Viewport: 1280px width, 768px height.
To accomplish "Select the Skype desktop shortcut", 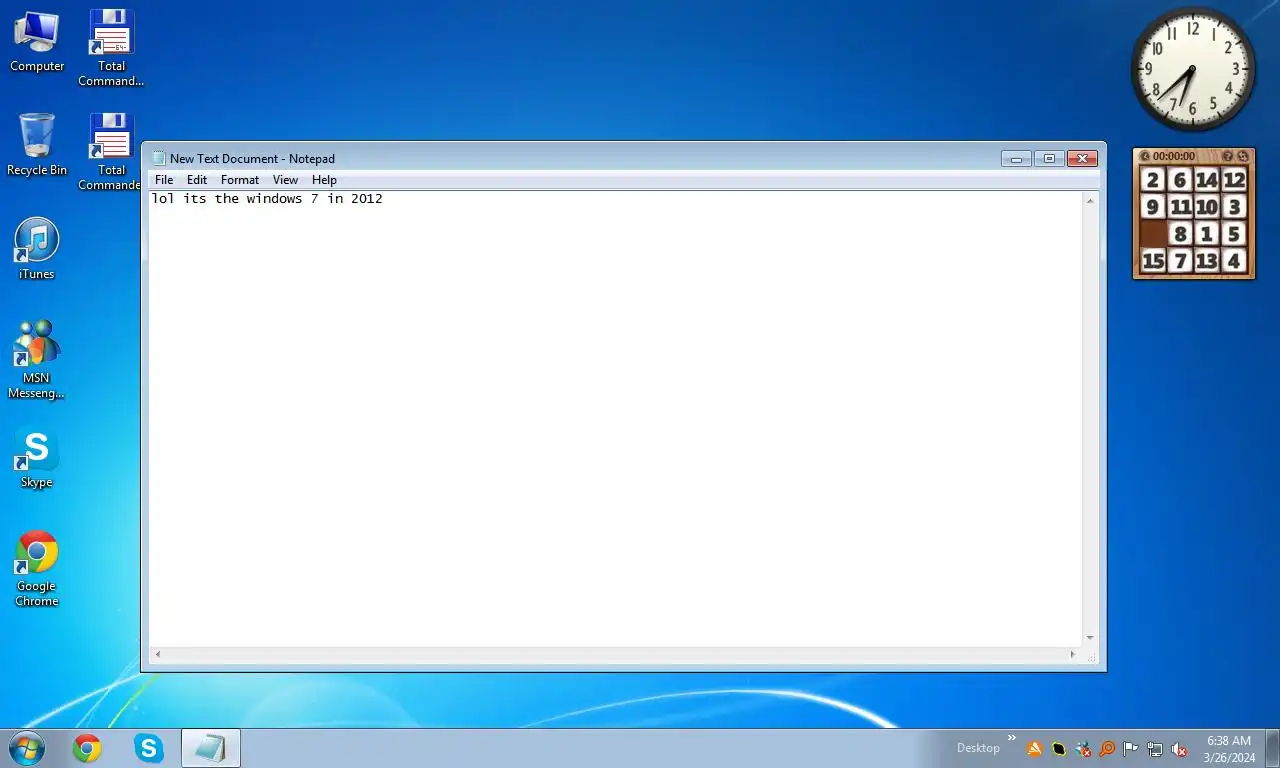I will [37, 458].
